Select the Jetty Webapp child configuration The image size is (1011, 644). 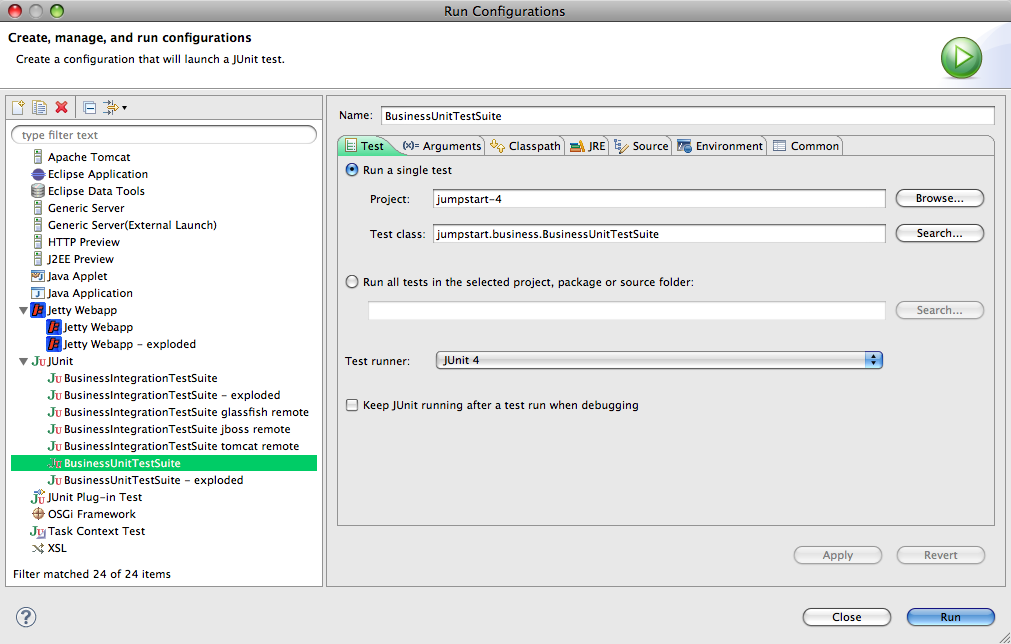tap(98, 327)
